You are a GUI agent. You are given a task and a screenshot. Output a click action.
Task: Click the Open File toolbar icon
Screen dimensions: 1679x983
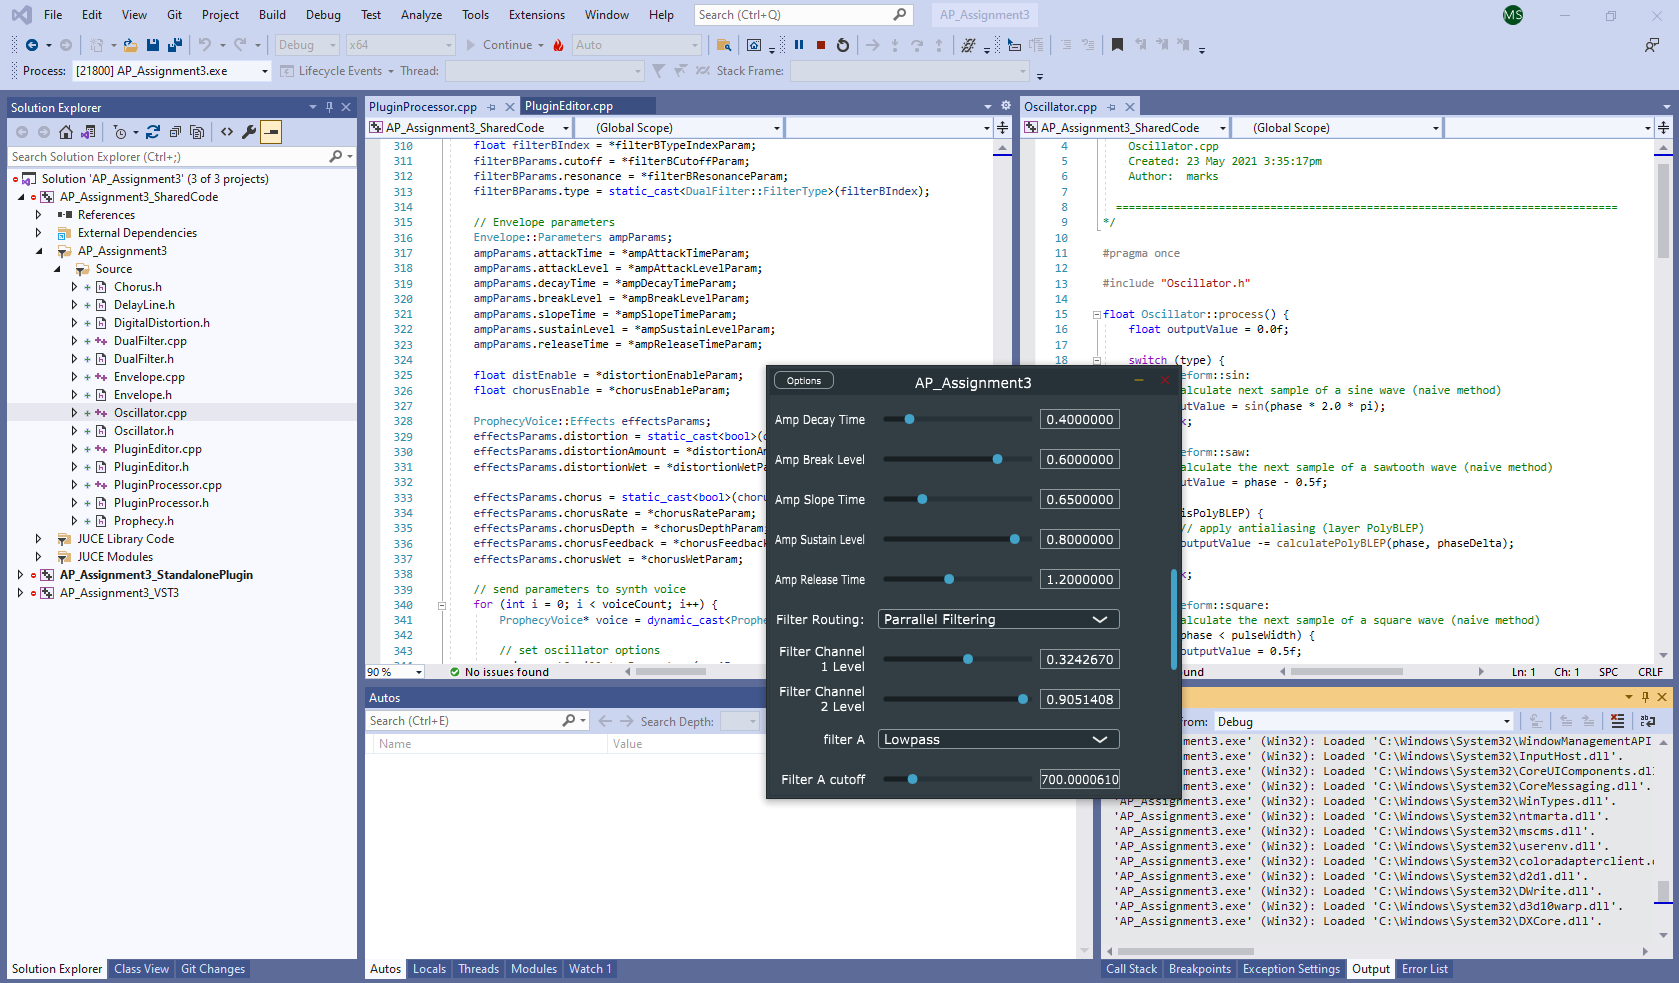coord(130,45)
